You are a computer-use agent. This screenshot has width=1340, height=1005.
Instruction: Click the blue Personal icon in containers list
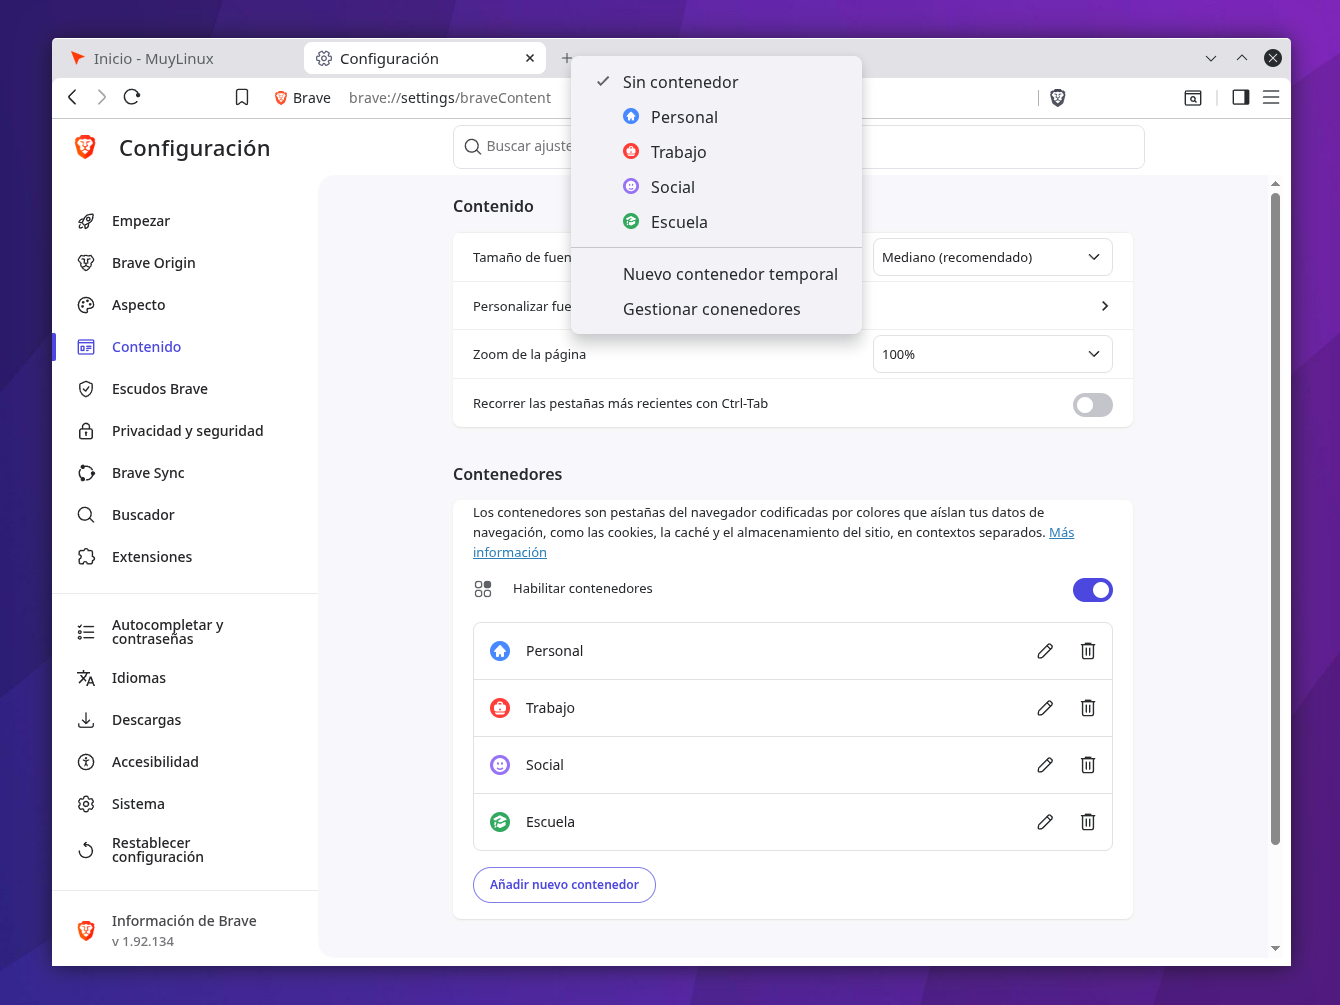(500, 651)
